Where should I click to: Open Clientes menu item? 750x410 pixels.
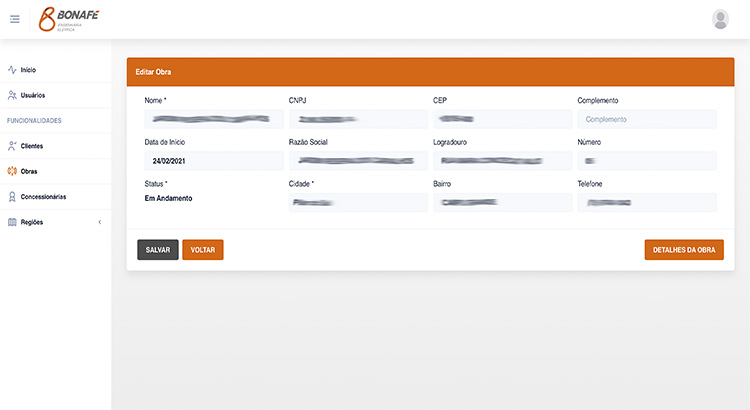tap(55, 146)
